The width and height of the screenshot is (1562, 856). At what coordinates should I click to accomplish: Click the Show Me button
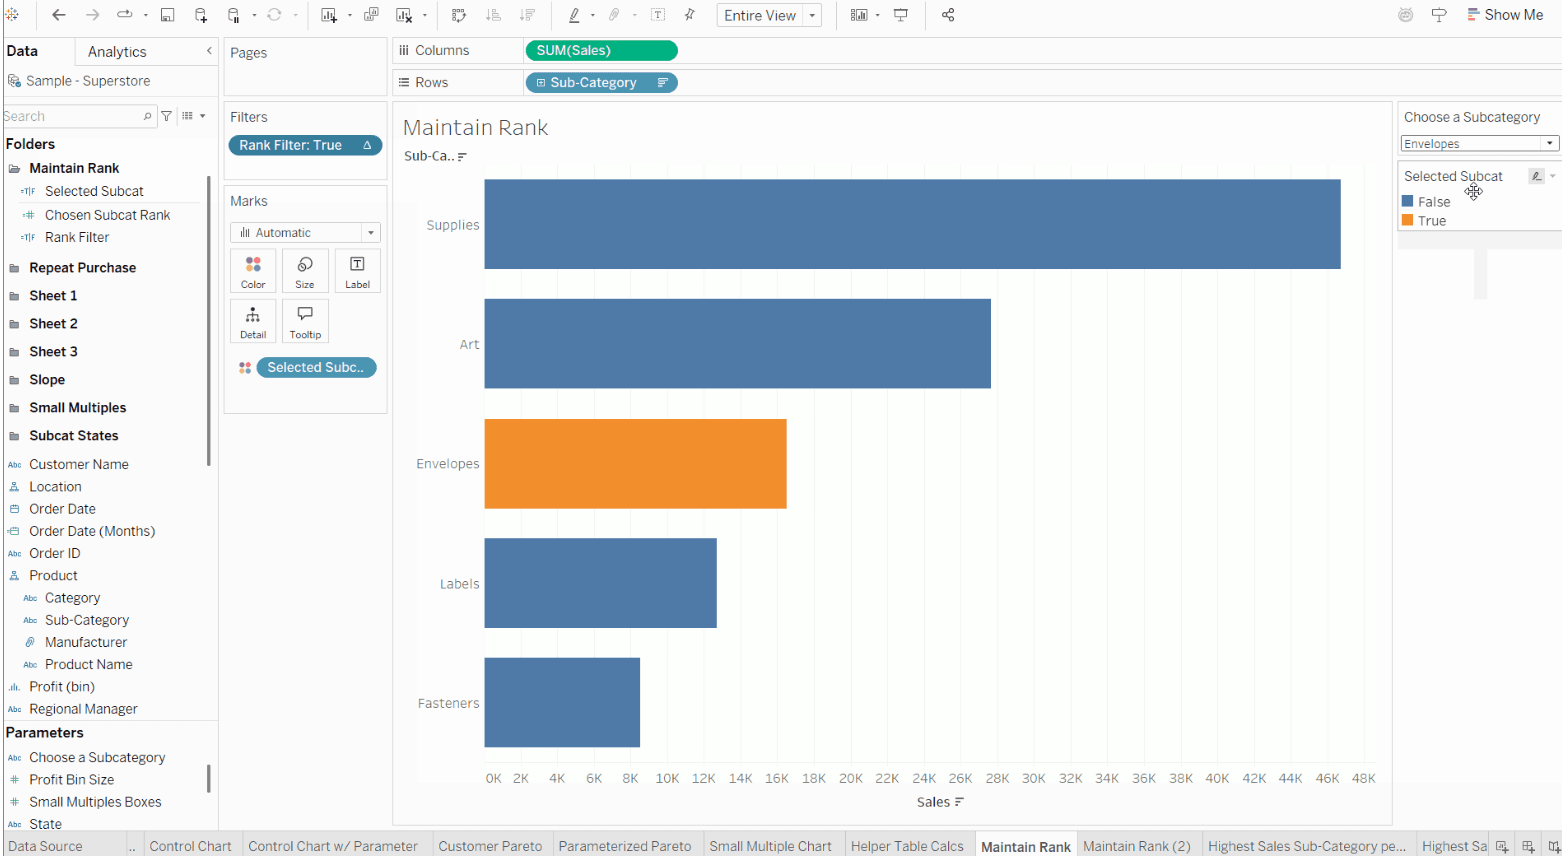pos(1504,15)
